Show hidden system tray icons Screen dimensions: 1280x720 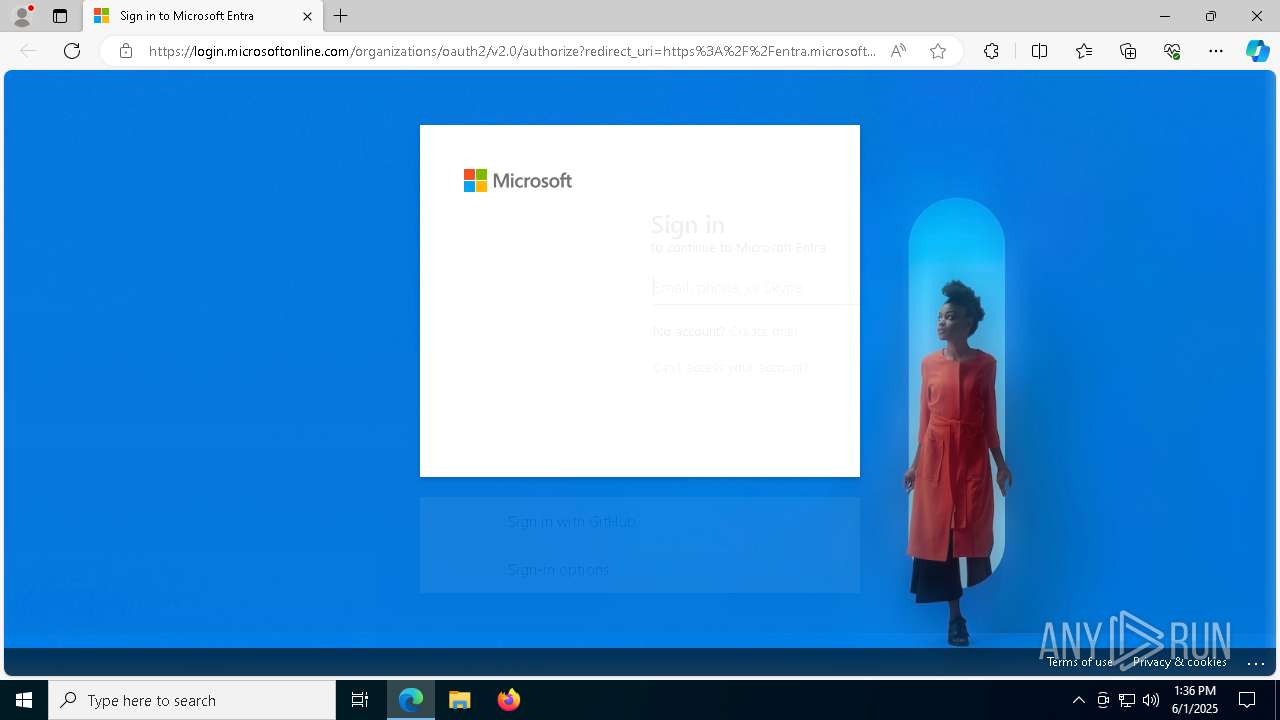pyautogui.click(x=1078, y=700)
